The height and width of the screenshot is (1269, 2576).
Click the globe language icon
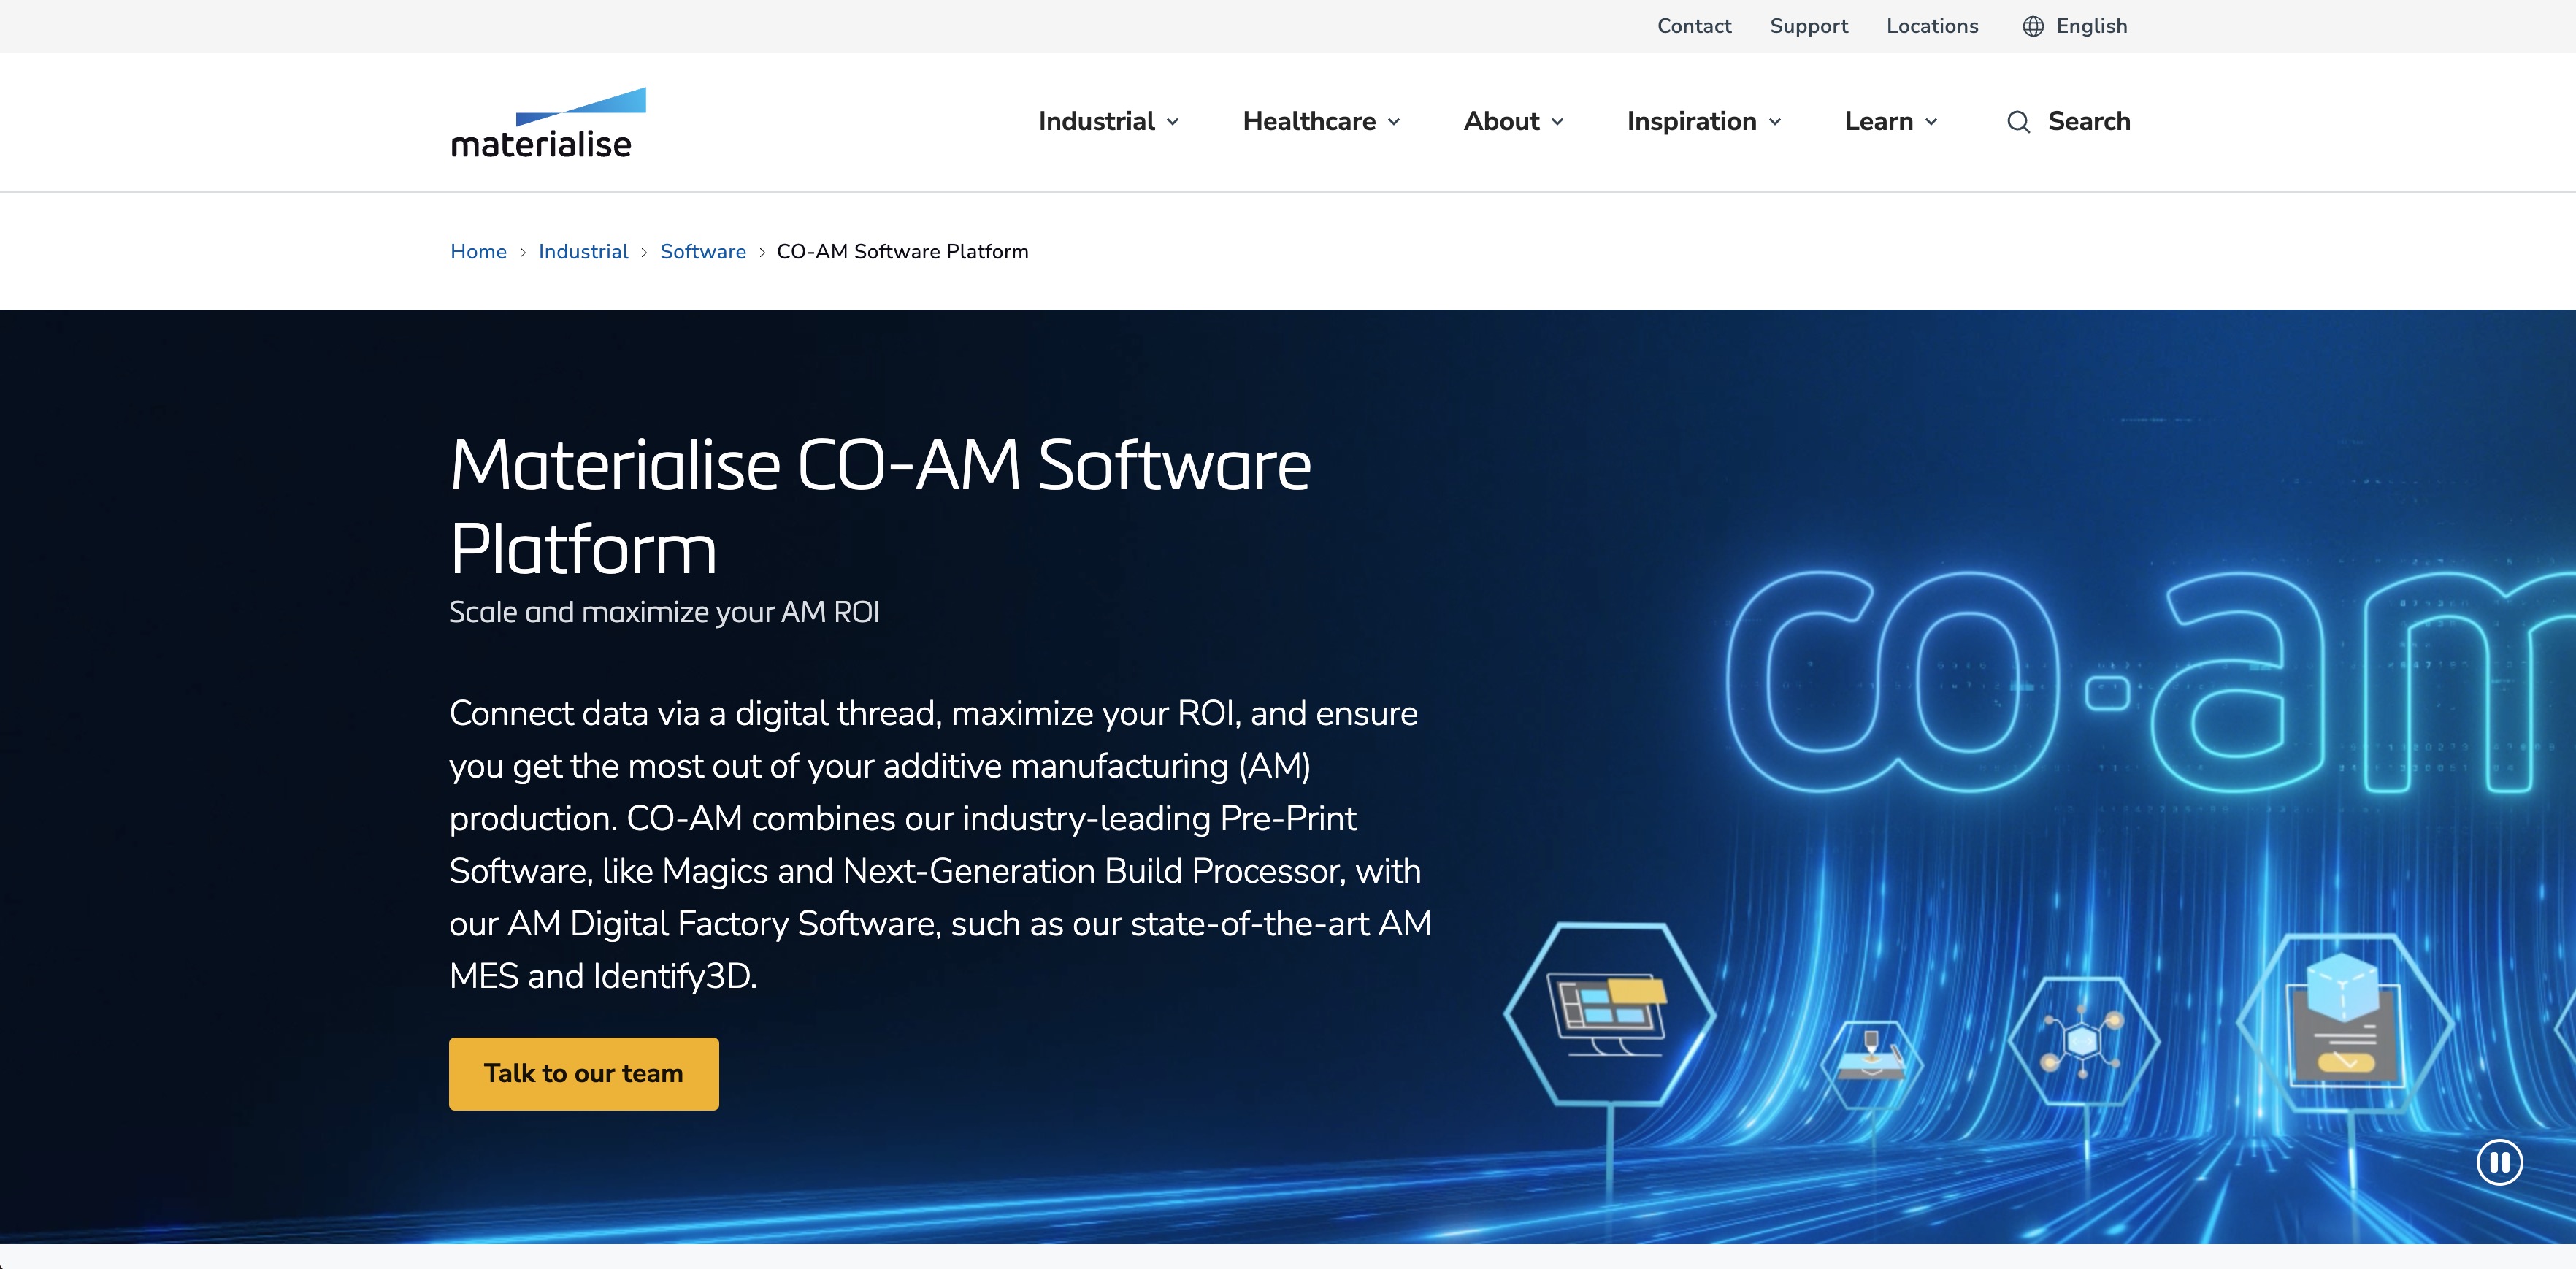coord(2033,26)
